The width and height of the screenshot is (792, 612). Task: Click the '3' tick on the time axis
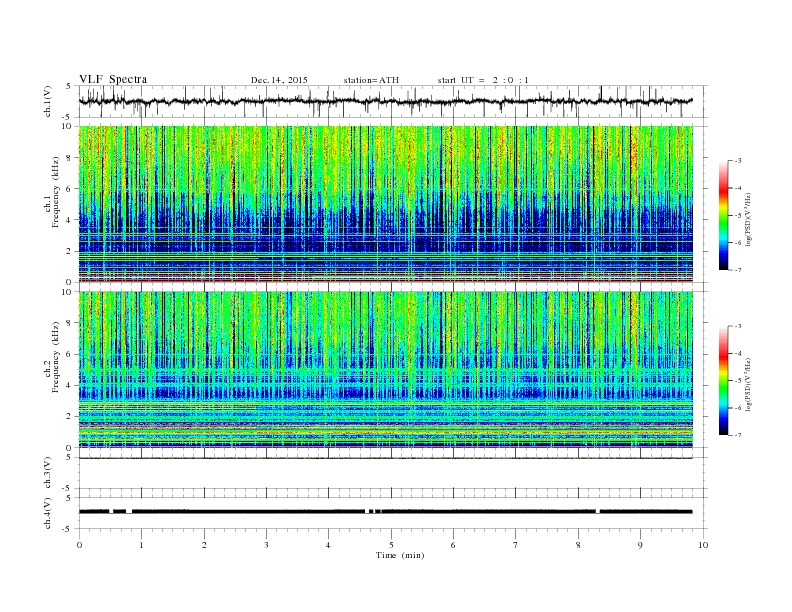tap(266, 545)
